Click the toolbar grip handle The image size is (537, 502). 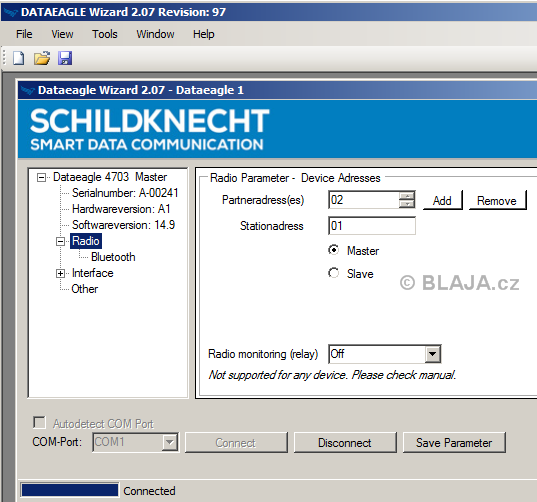(x=4, y=57)
